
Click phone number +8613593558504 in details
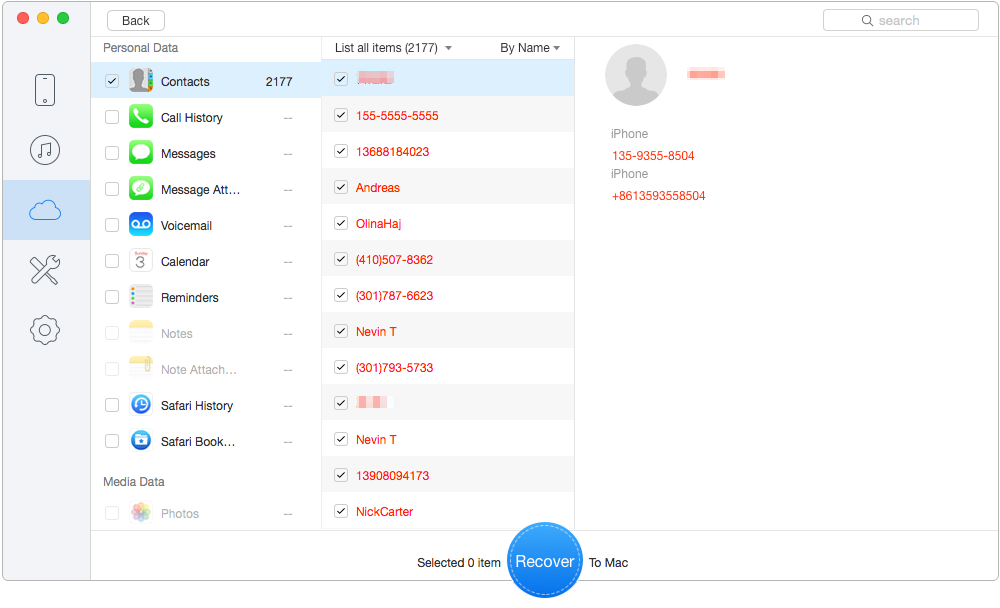point(659,196)
